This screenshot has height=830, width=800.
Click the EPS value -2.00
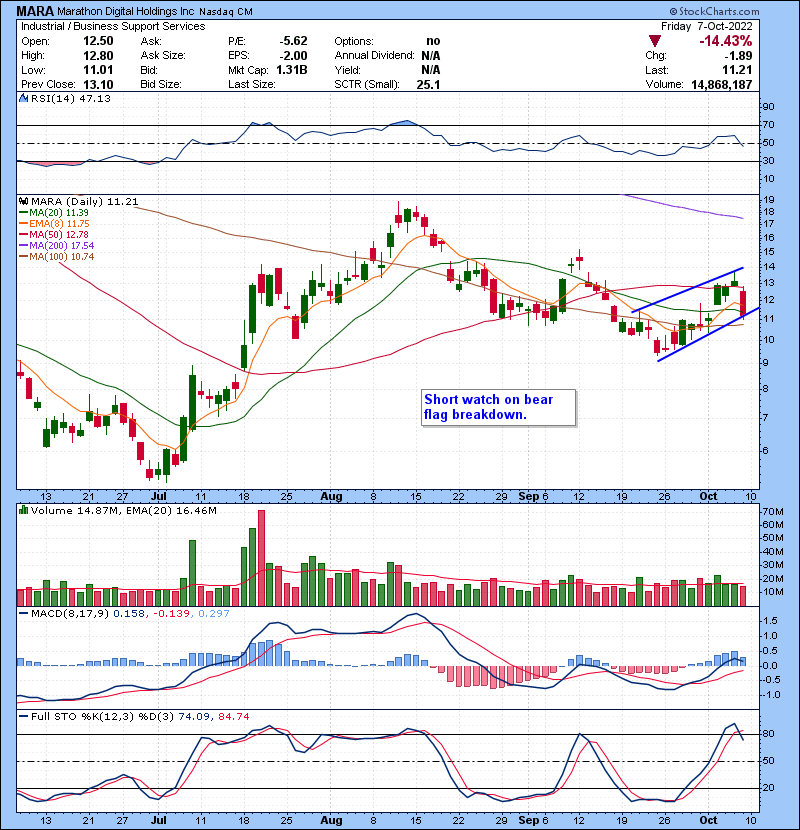coord(293,56)
